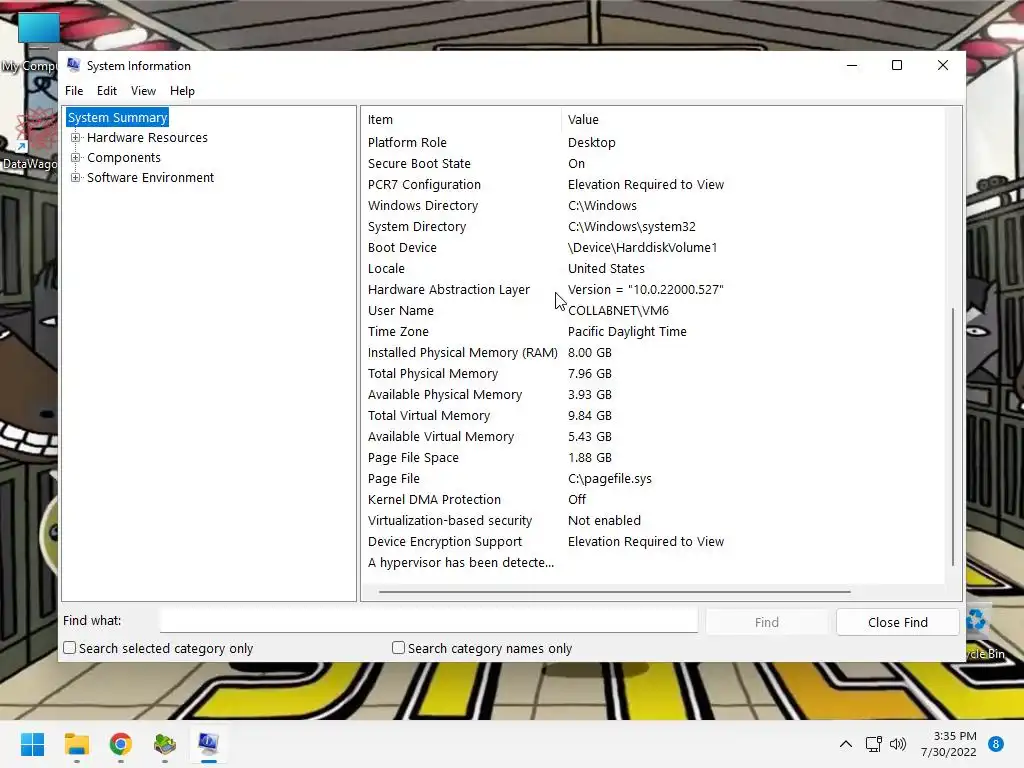
Task: Select the Kernel DMA Protection row
Action: (653, 500)
